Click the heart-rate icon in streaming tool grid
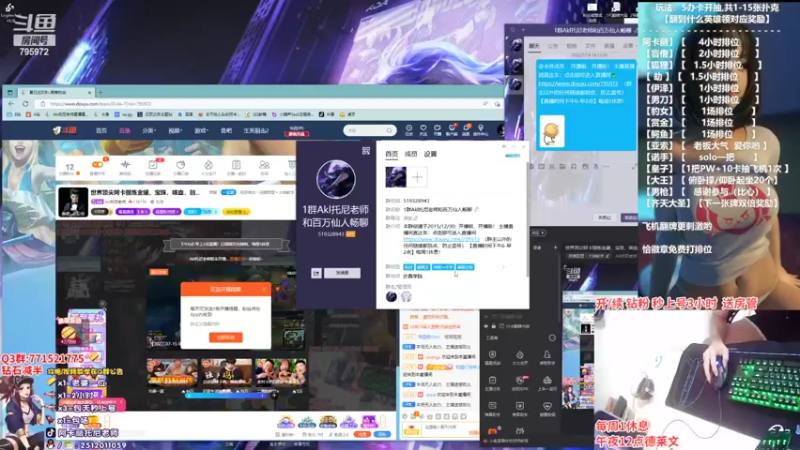This screenshot has height=450, width=800. click(546, 406)
